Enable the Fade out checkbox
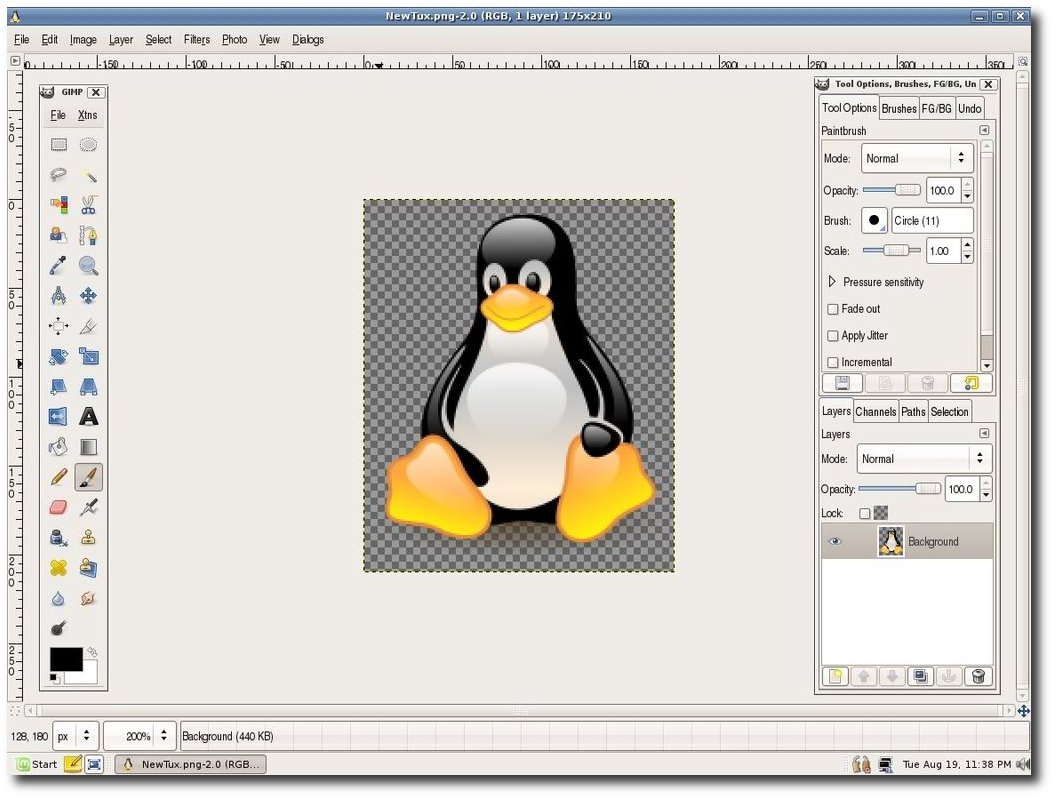Viewport: 1054px width, 798px height. pos(833,309)
